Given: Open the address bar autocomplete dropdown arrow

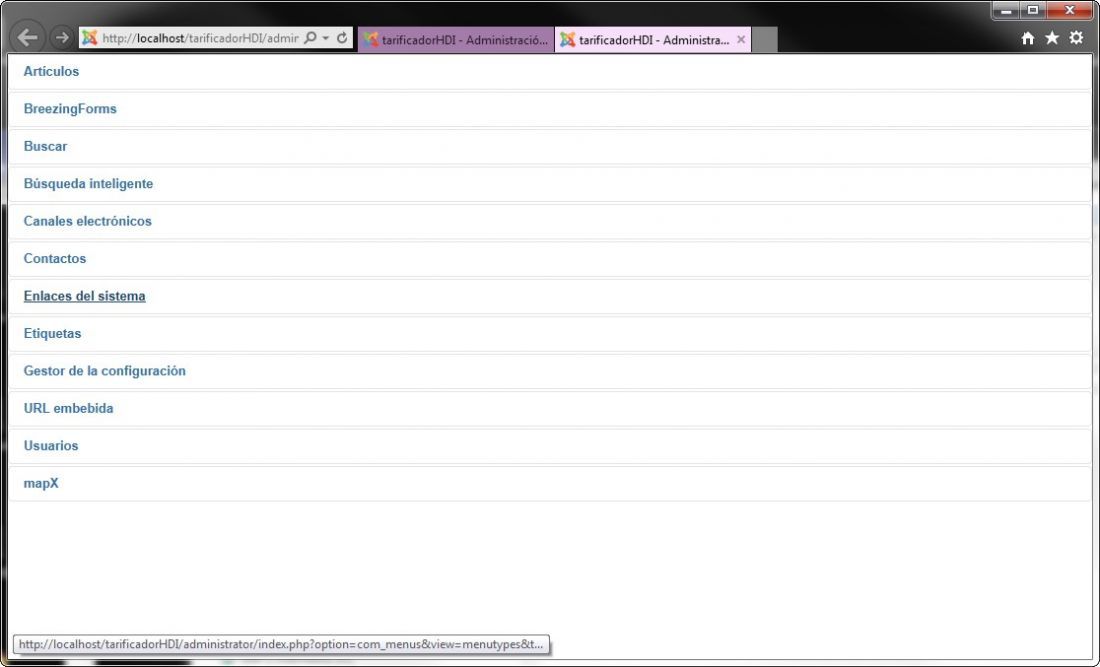Looking at the screenshot, I should [x=326, y=38].
